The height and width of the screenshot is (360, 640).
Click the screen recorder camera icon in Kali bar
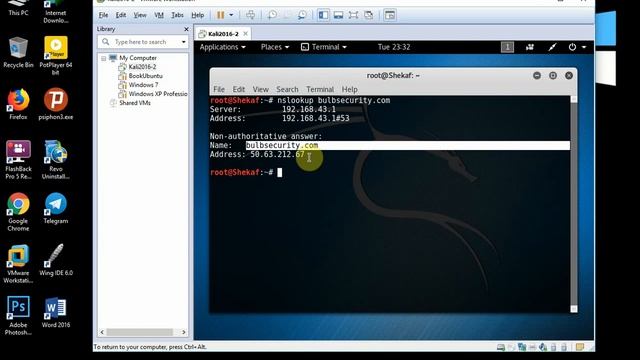(530, 47)
